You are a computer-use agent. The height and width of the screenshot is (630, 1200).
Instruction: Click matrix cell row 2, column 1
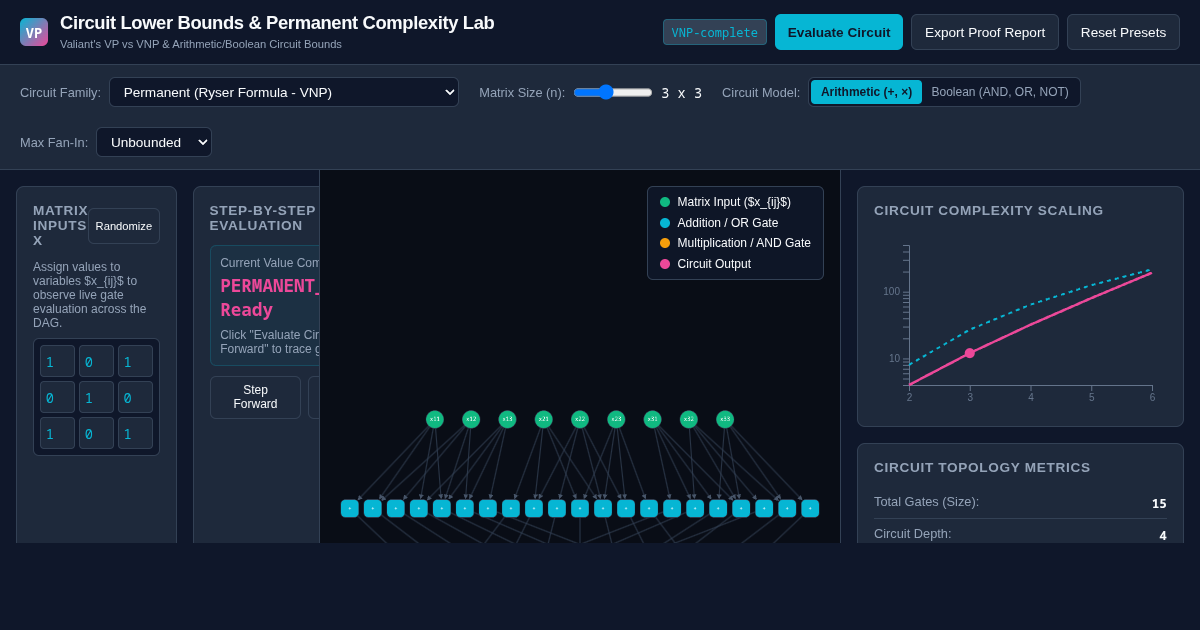tap(57, 397)
